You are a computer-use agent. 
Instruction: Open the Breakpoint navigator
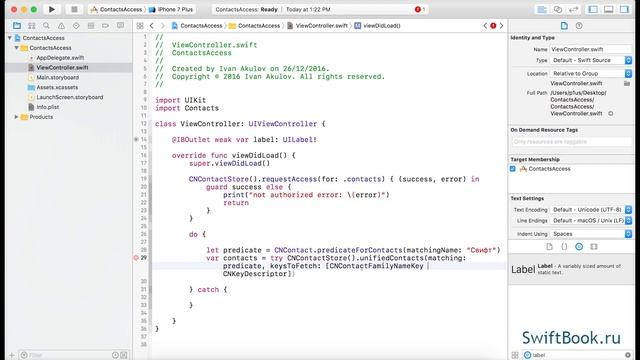(x=105, y=26)
